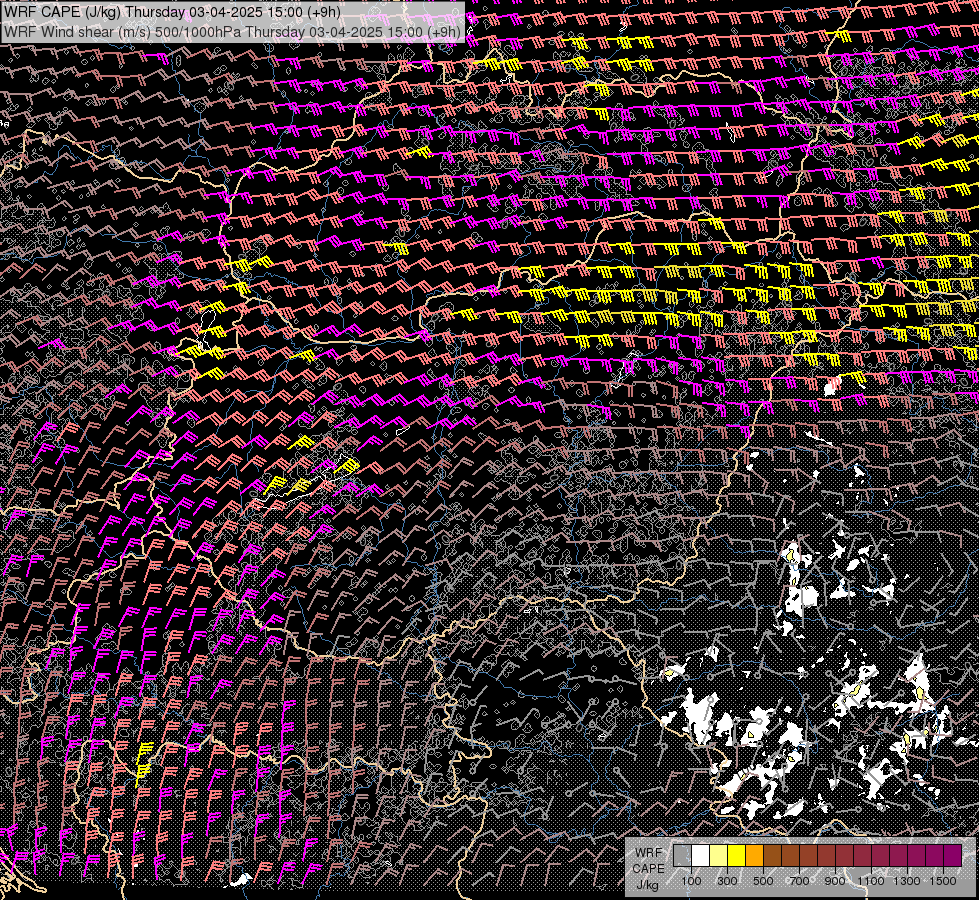
Task: Click the '1100' legend label
Action: pyautogui.click(x=870, y=881)
